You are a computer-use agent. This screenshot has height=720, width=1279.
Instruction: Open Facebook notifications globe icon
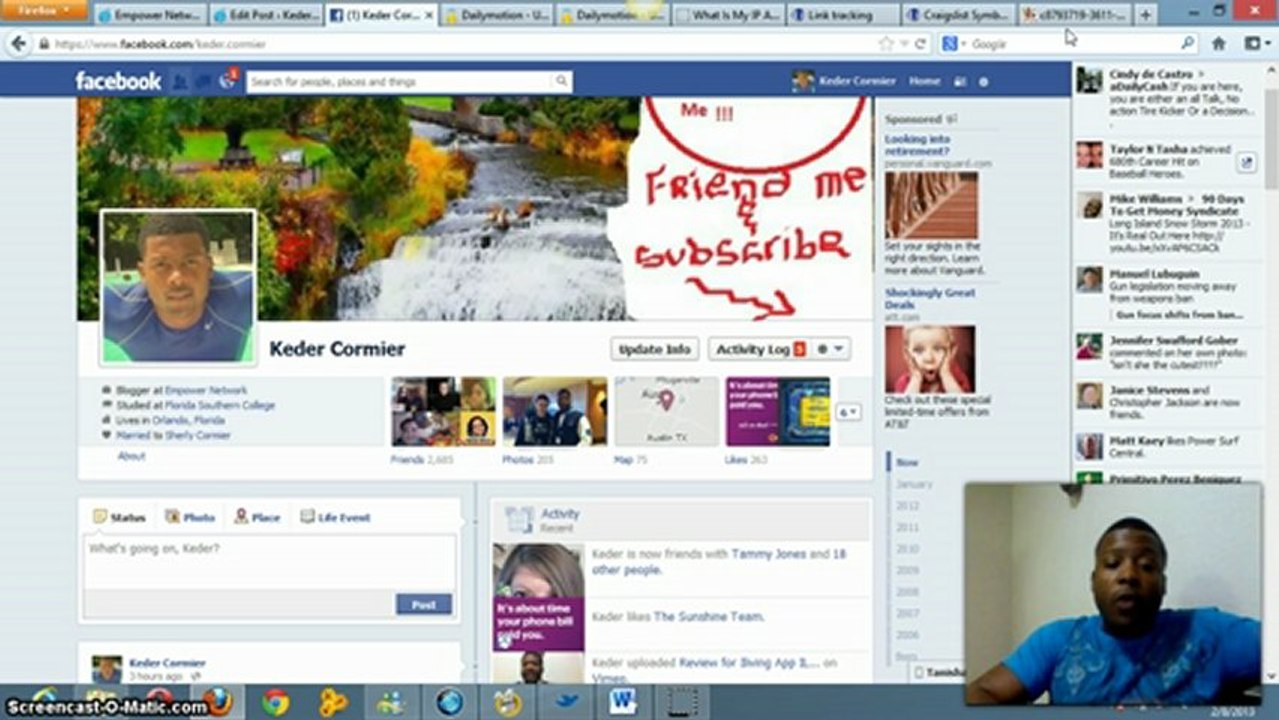tap(227, 81)
